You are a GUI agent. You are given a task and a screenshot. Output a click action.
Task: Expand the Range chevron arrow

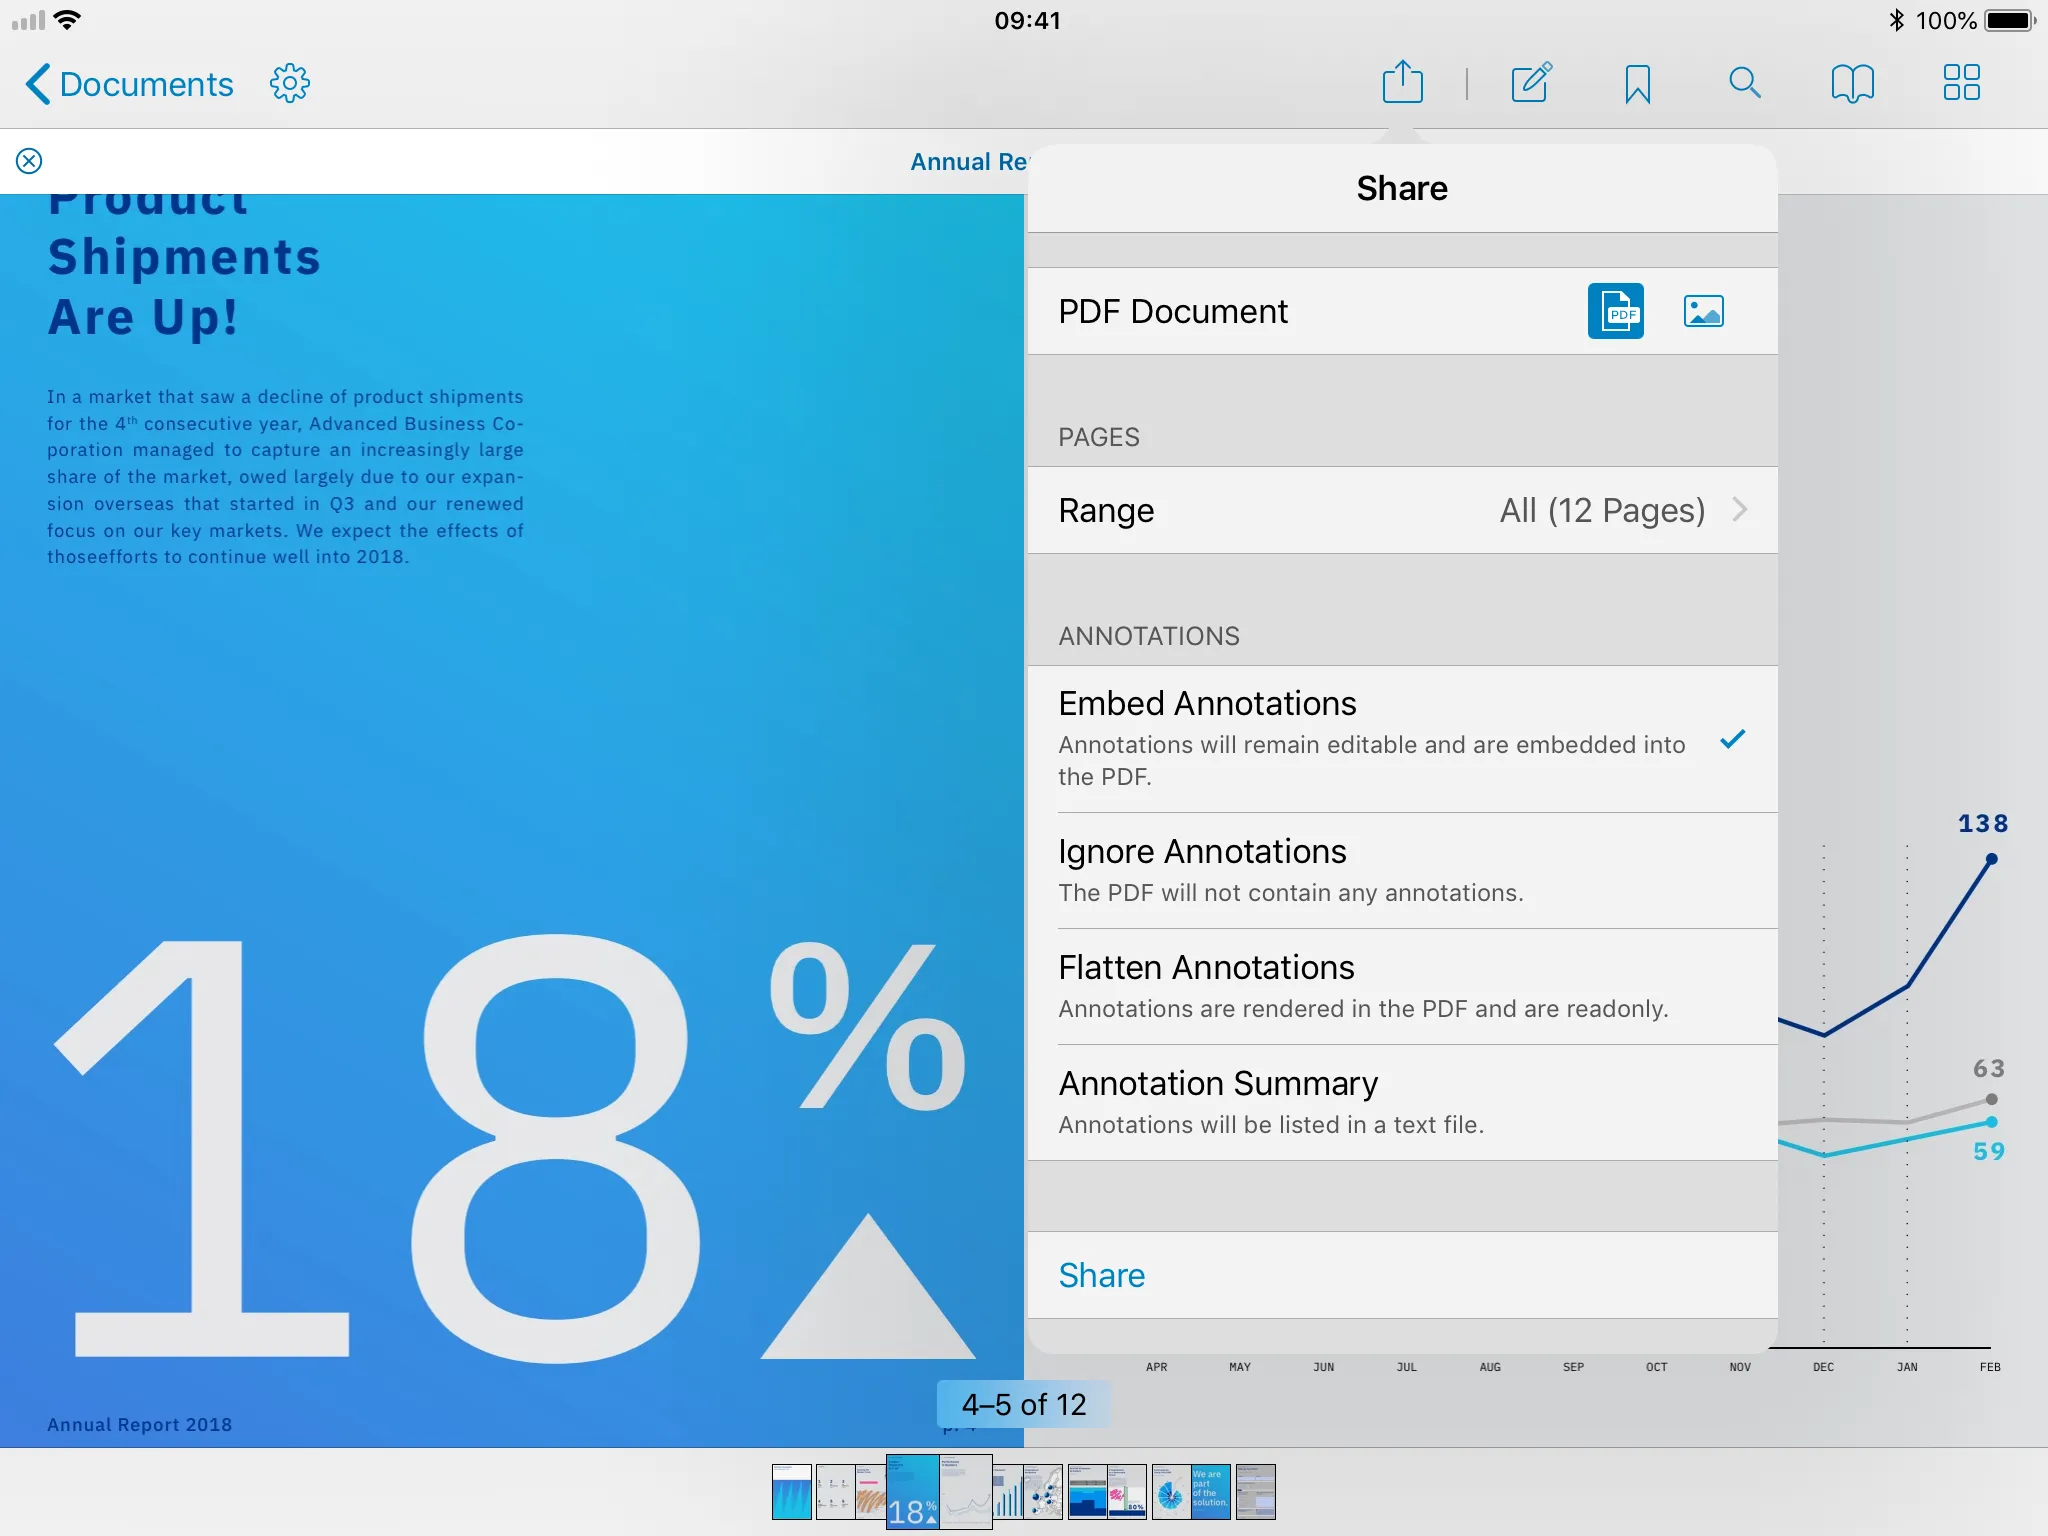1740,510
